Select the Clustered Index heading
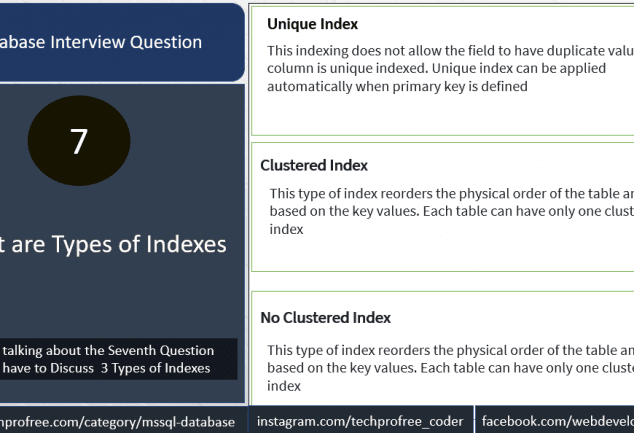The width and height of the screenshot is (634, 433). (x=314, y=165)
